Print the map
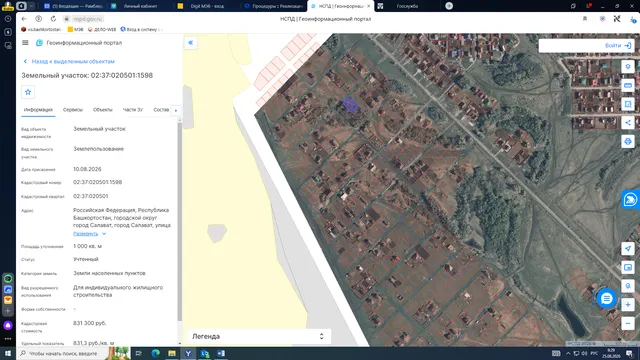Image resolution: width=640 pixels, height=360 pixels. click(627, 141)
